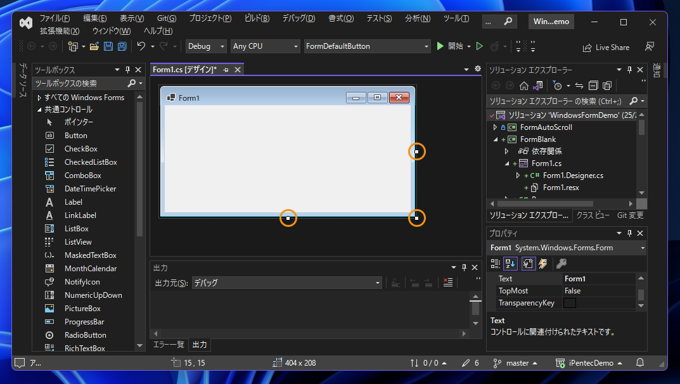Toggle the pin of Output panel
This screenshot has height=384, width=680.
pyautogui.click(x=464, y=268)
